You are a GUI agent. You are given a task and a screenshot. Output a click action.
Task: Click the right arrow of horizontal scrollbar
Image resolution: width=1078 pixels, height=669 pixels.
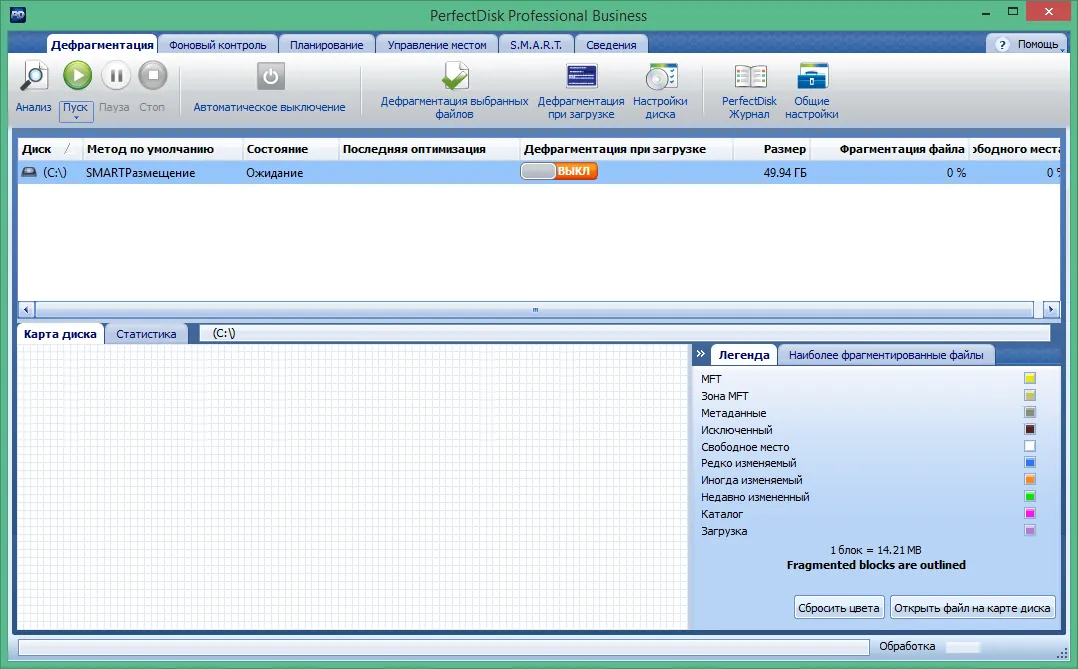click(1050, 309)
